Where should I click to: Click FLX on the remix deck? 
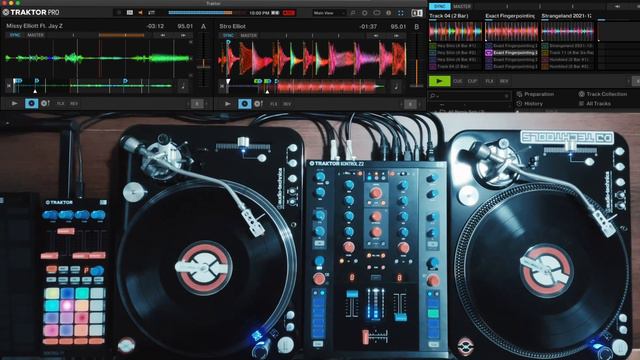489,81
